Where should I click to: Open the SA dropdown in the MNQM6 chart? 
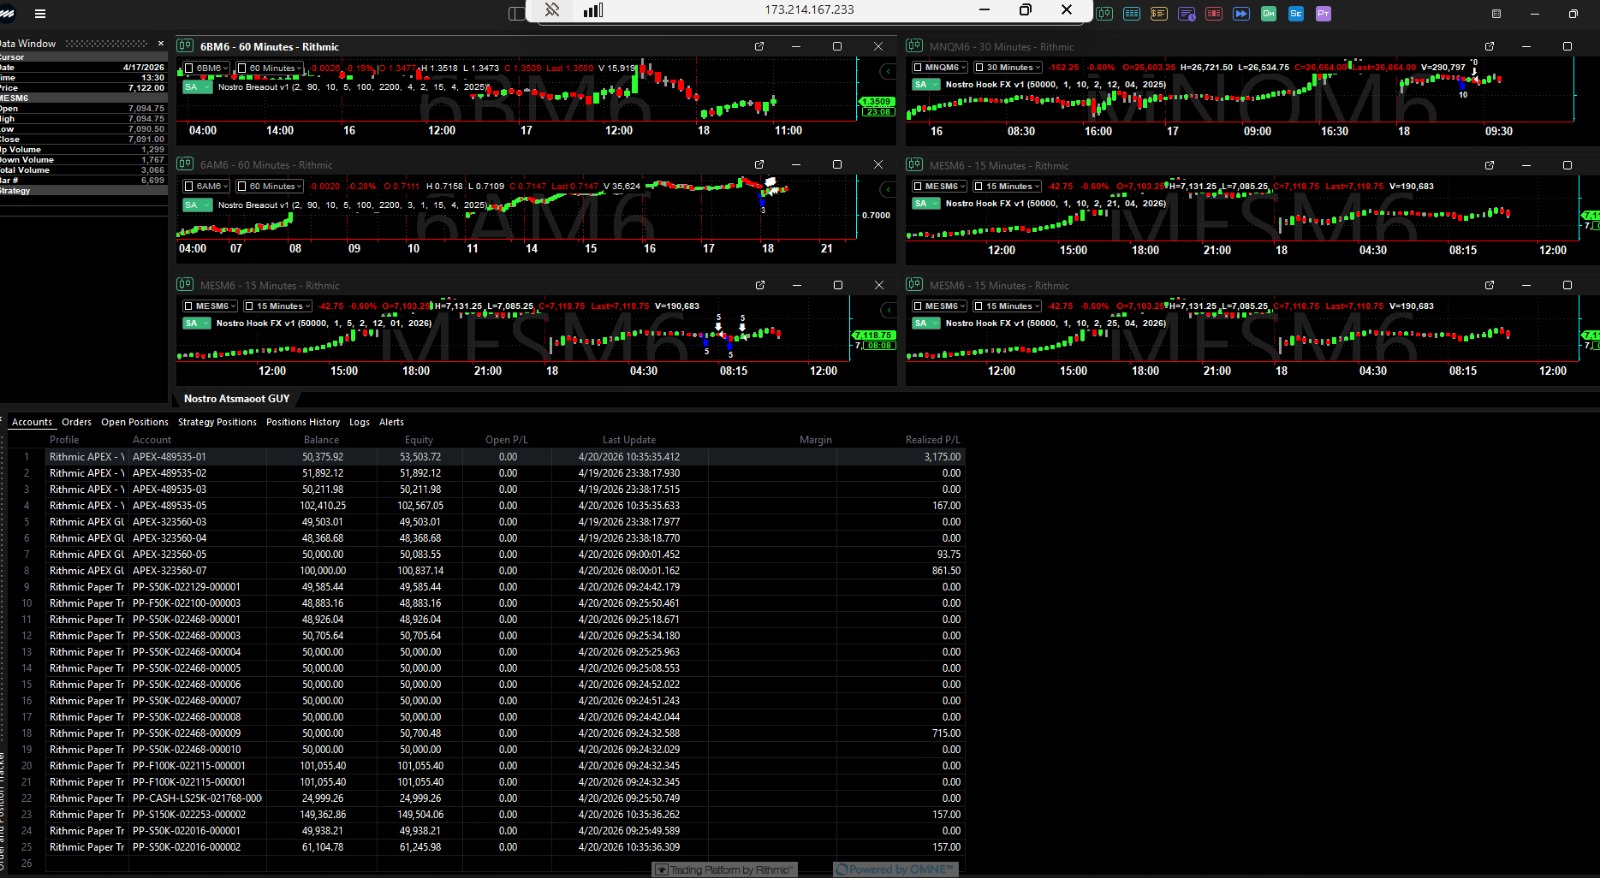926,84
